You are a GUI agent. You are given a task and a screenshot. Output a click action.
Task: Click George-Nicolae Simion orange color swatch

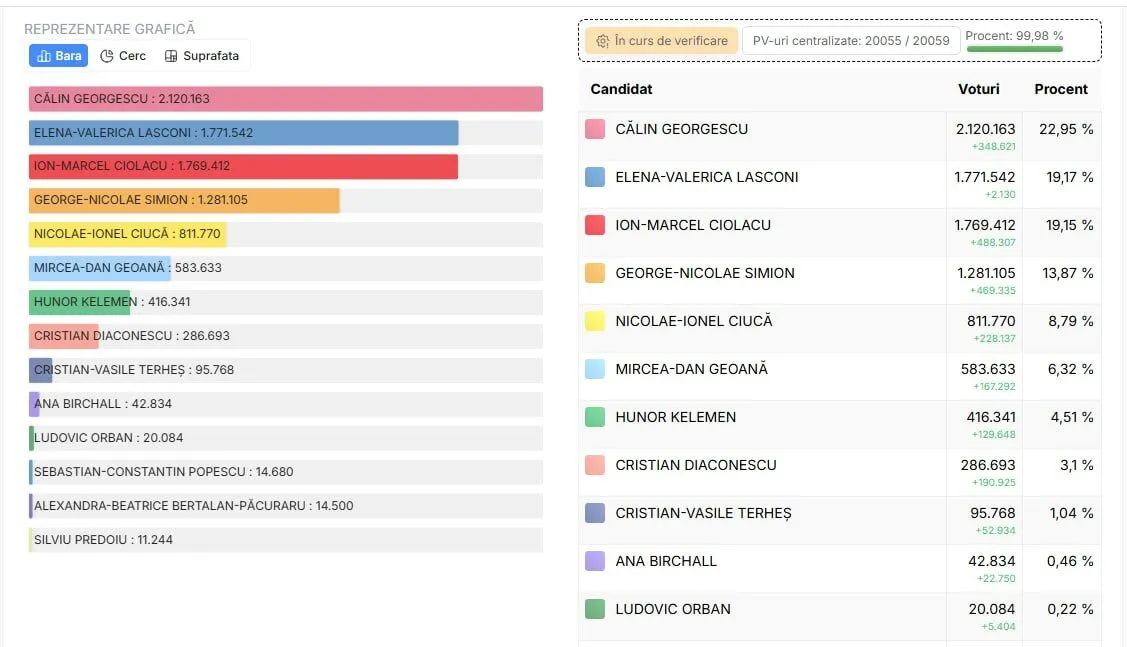coord(595,273)
